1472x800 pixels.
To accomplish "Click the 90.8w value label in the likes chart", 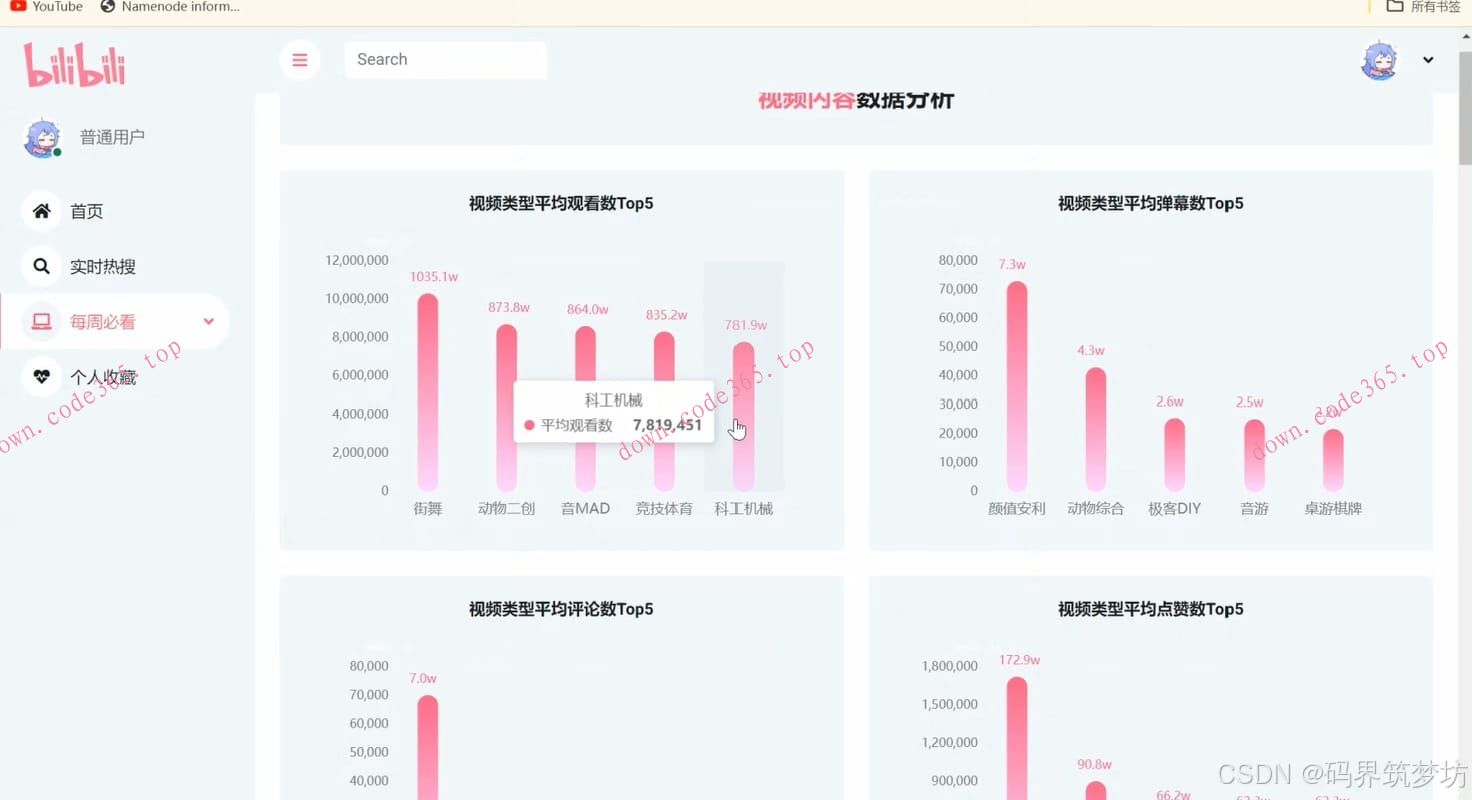I will (x=1095, y=765).
